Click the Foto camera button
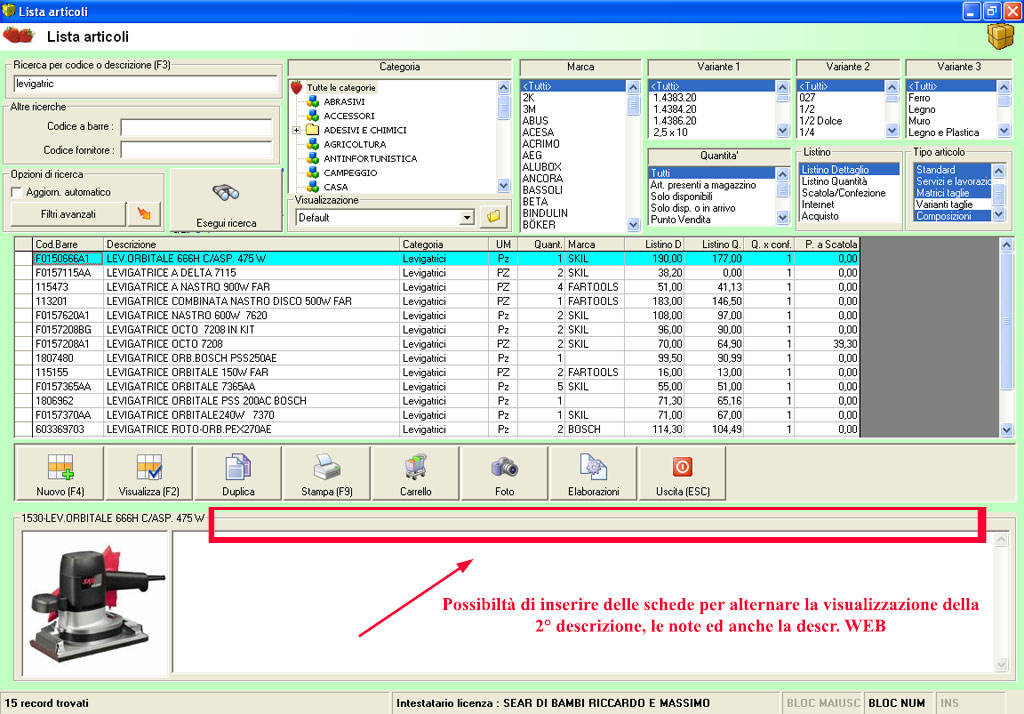The image size is (1024, 714). click(x=504, y=474)
